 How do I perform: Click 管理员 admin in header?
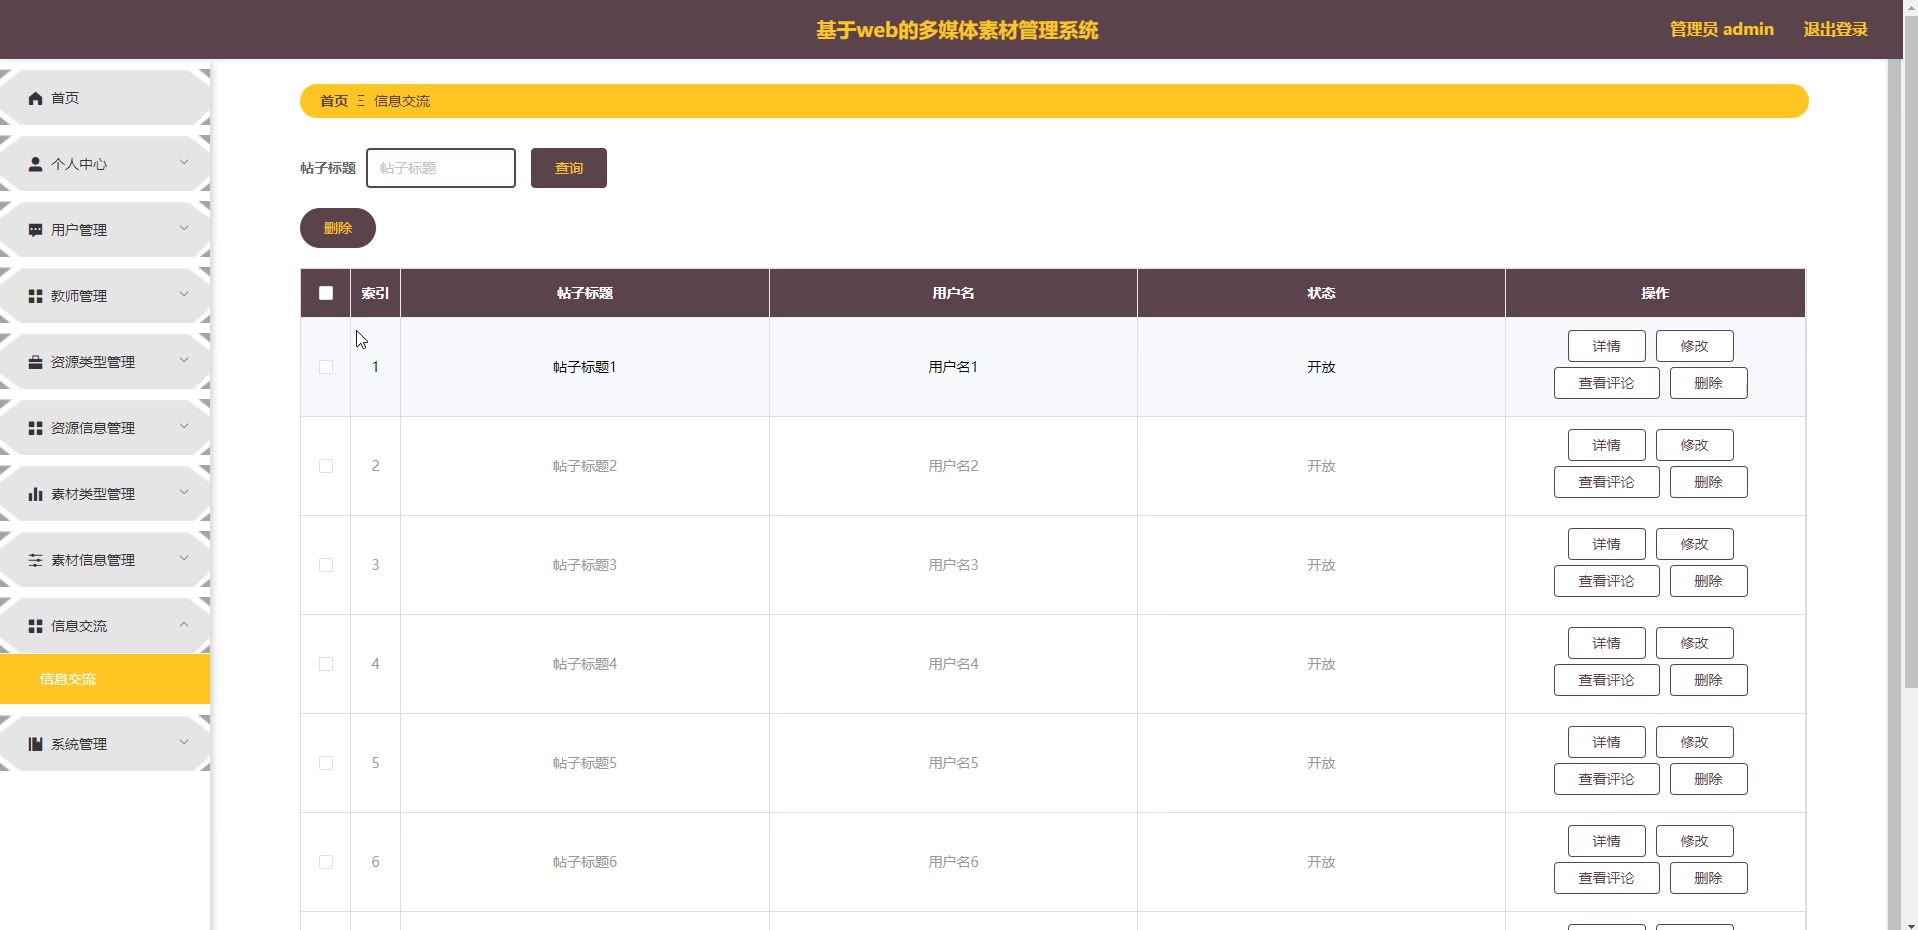coord(1722,29)
